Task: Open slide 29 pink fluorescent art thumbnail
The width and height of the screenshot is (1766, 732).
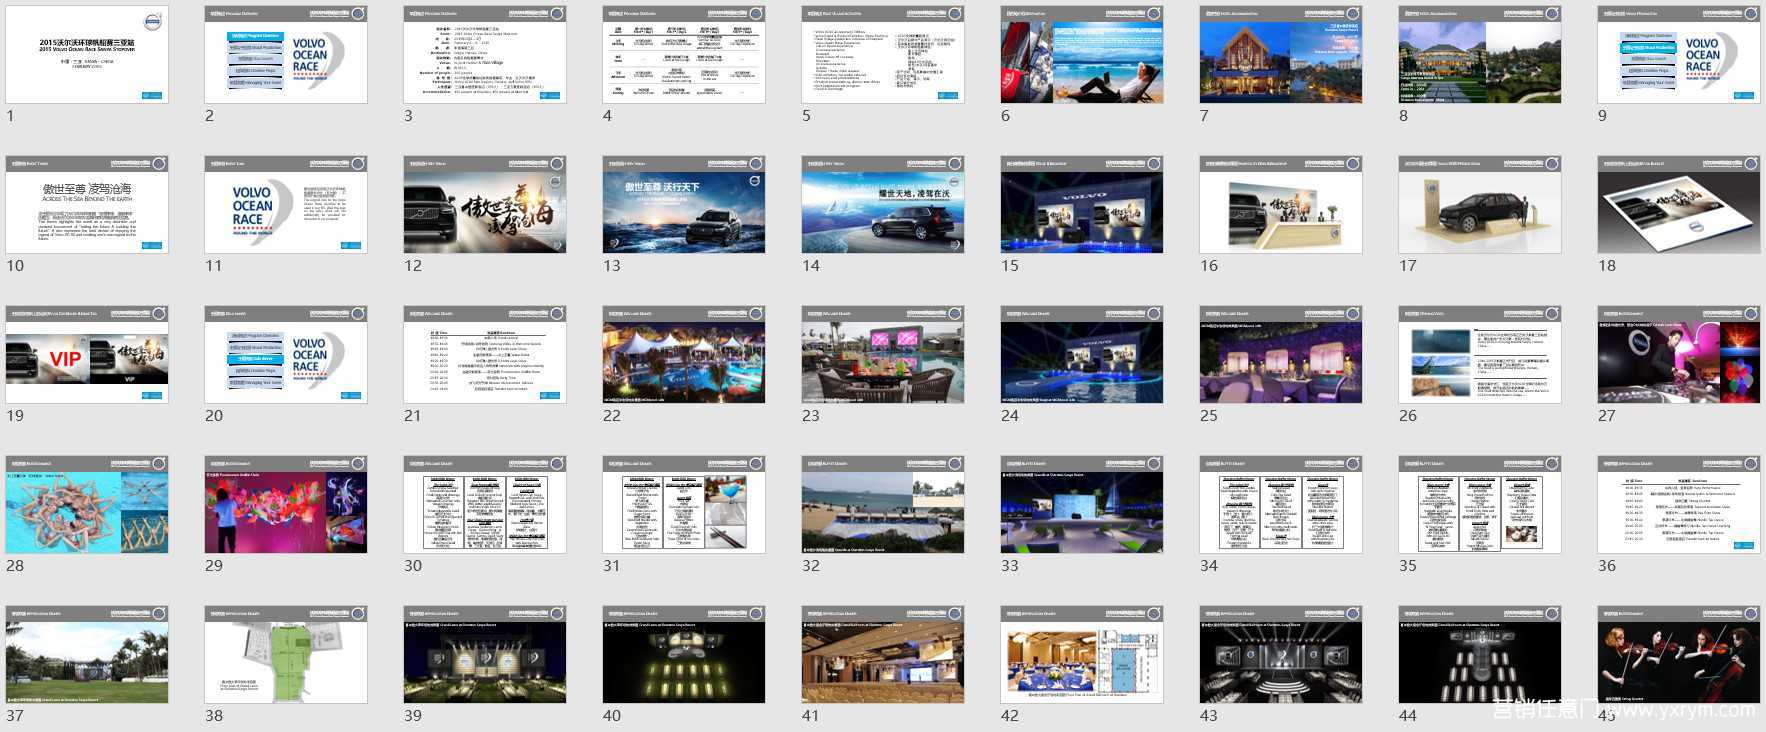Action: [x=286, y=504]
